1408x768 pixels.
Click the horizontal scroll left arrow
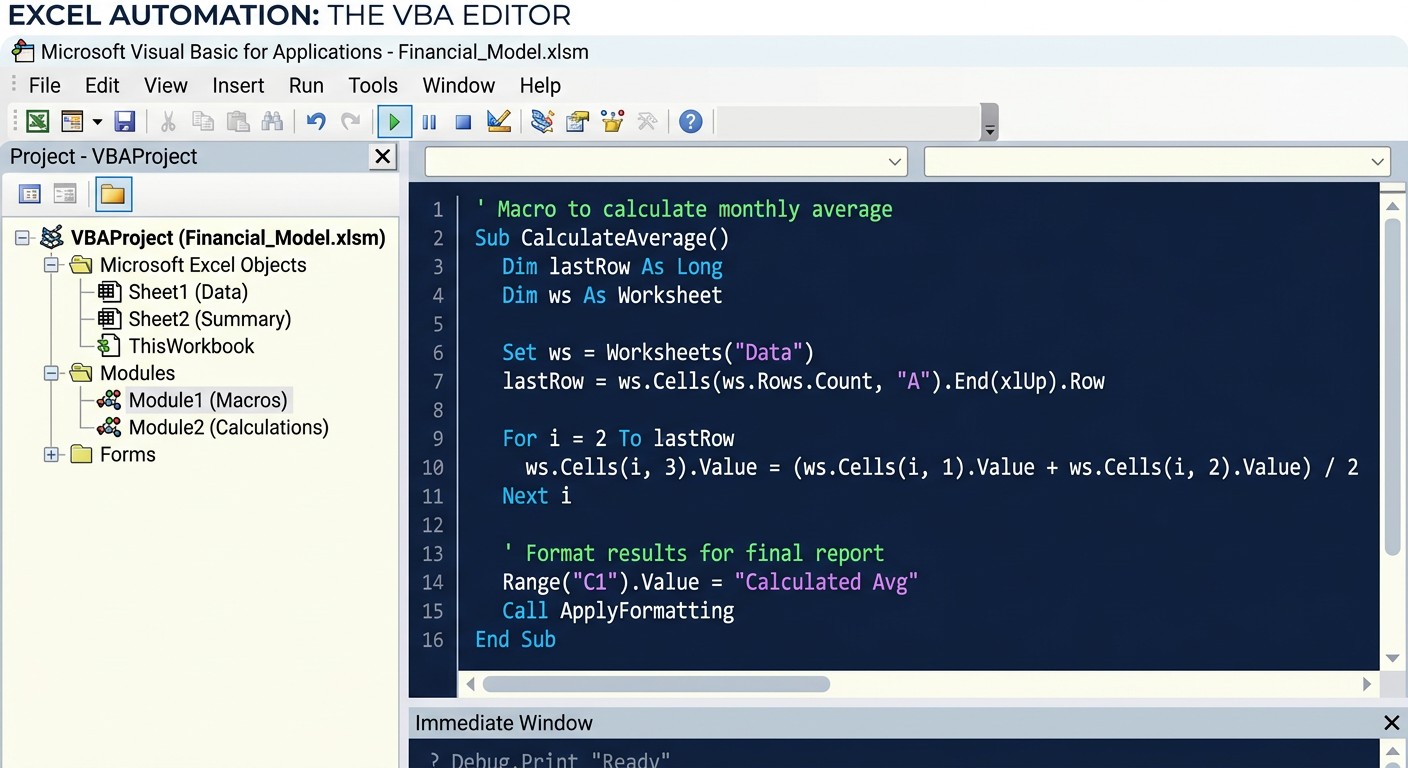tap(470, 684)
